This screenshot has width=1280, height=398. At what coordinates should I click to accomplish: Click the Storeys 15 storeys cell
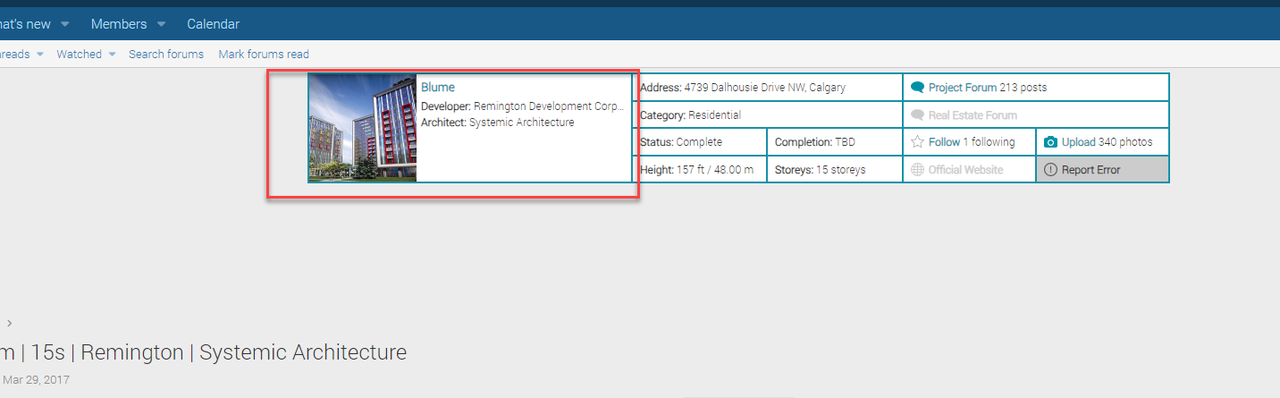(x=835, y=170)
